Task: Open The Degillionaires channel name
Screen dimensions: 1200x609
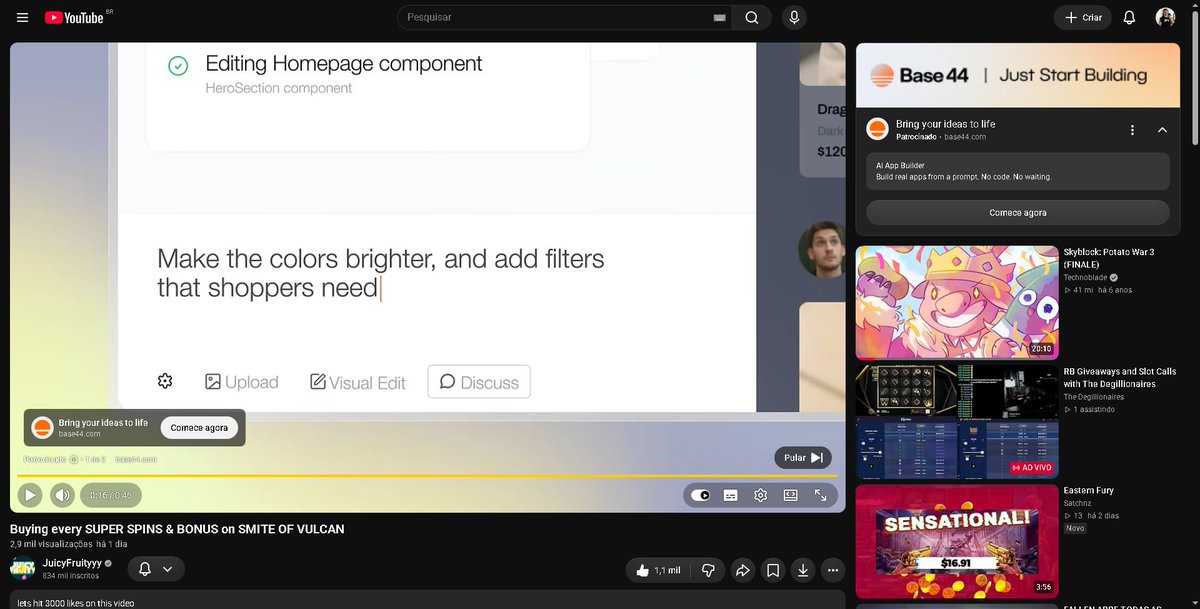Action: pos(1095,397)
